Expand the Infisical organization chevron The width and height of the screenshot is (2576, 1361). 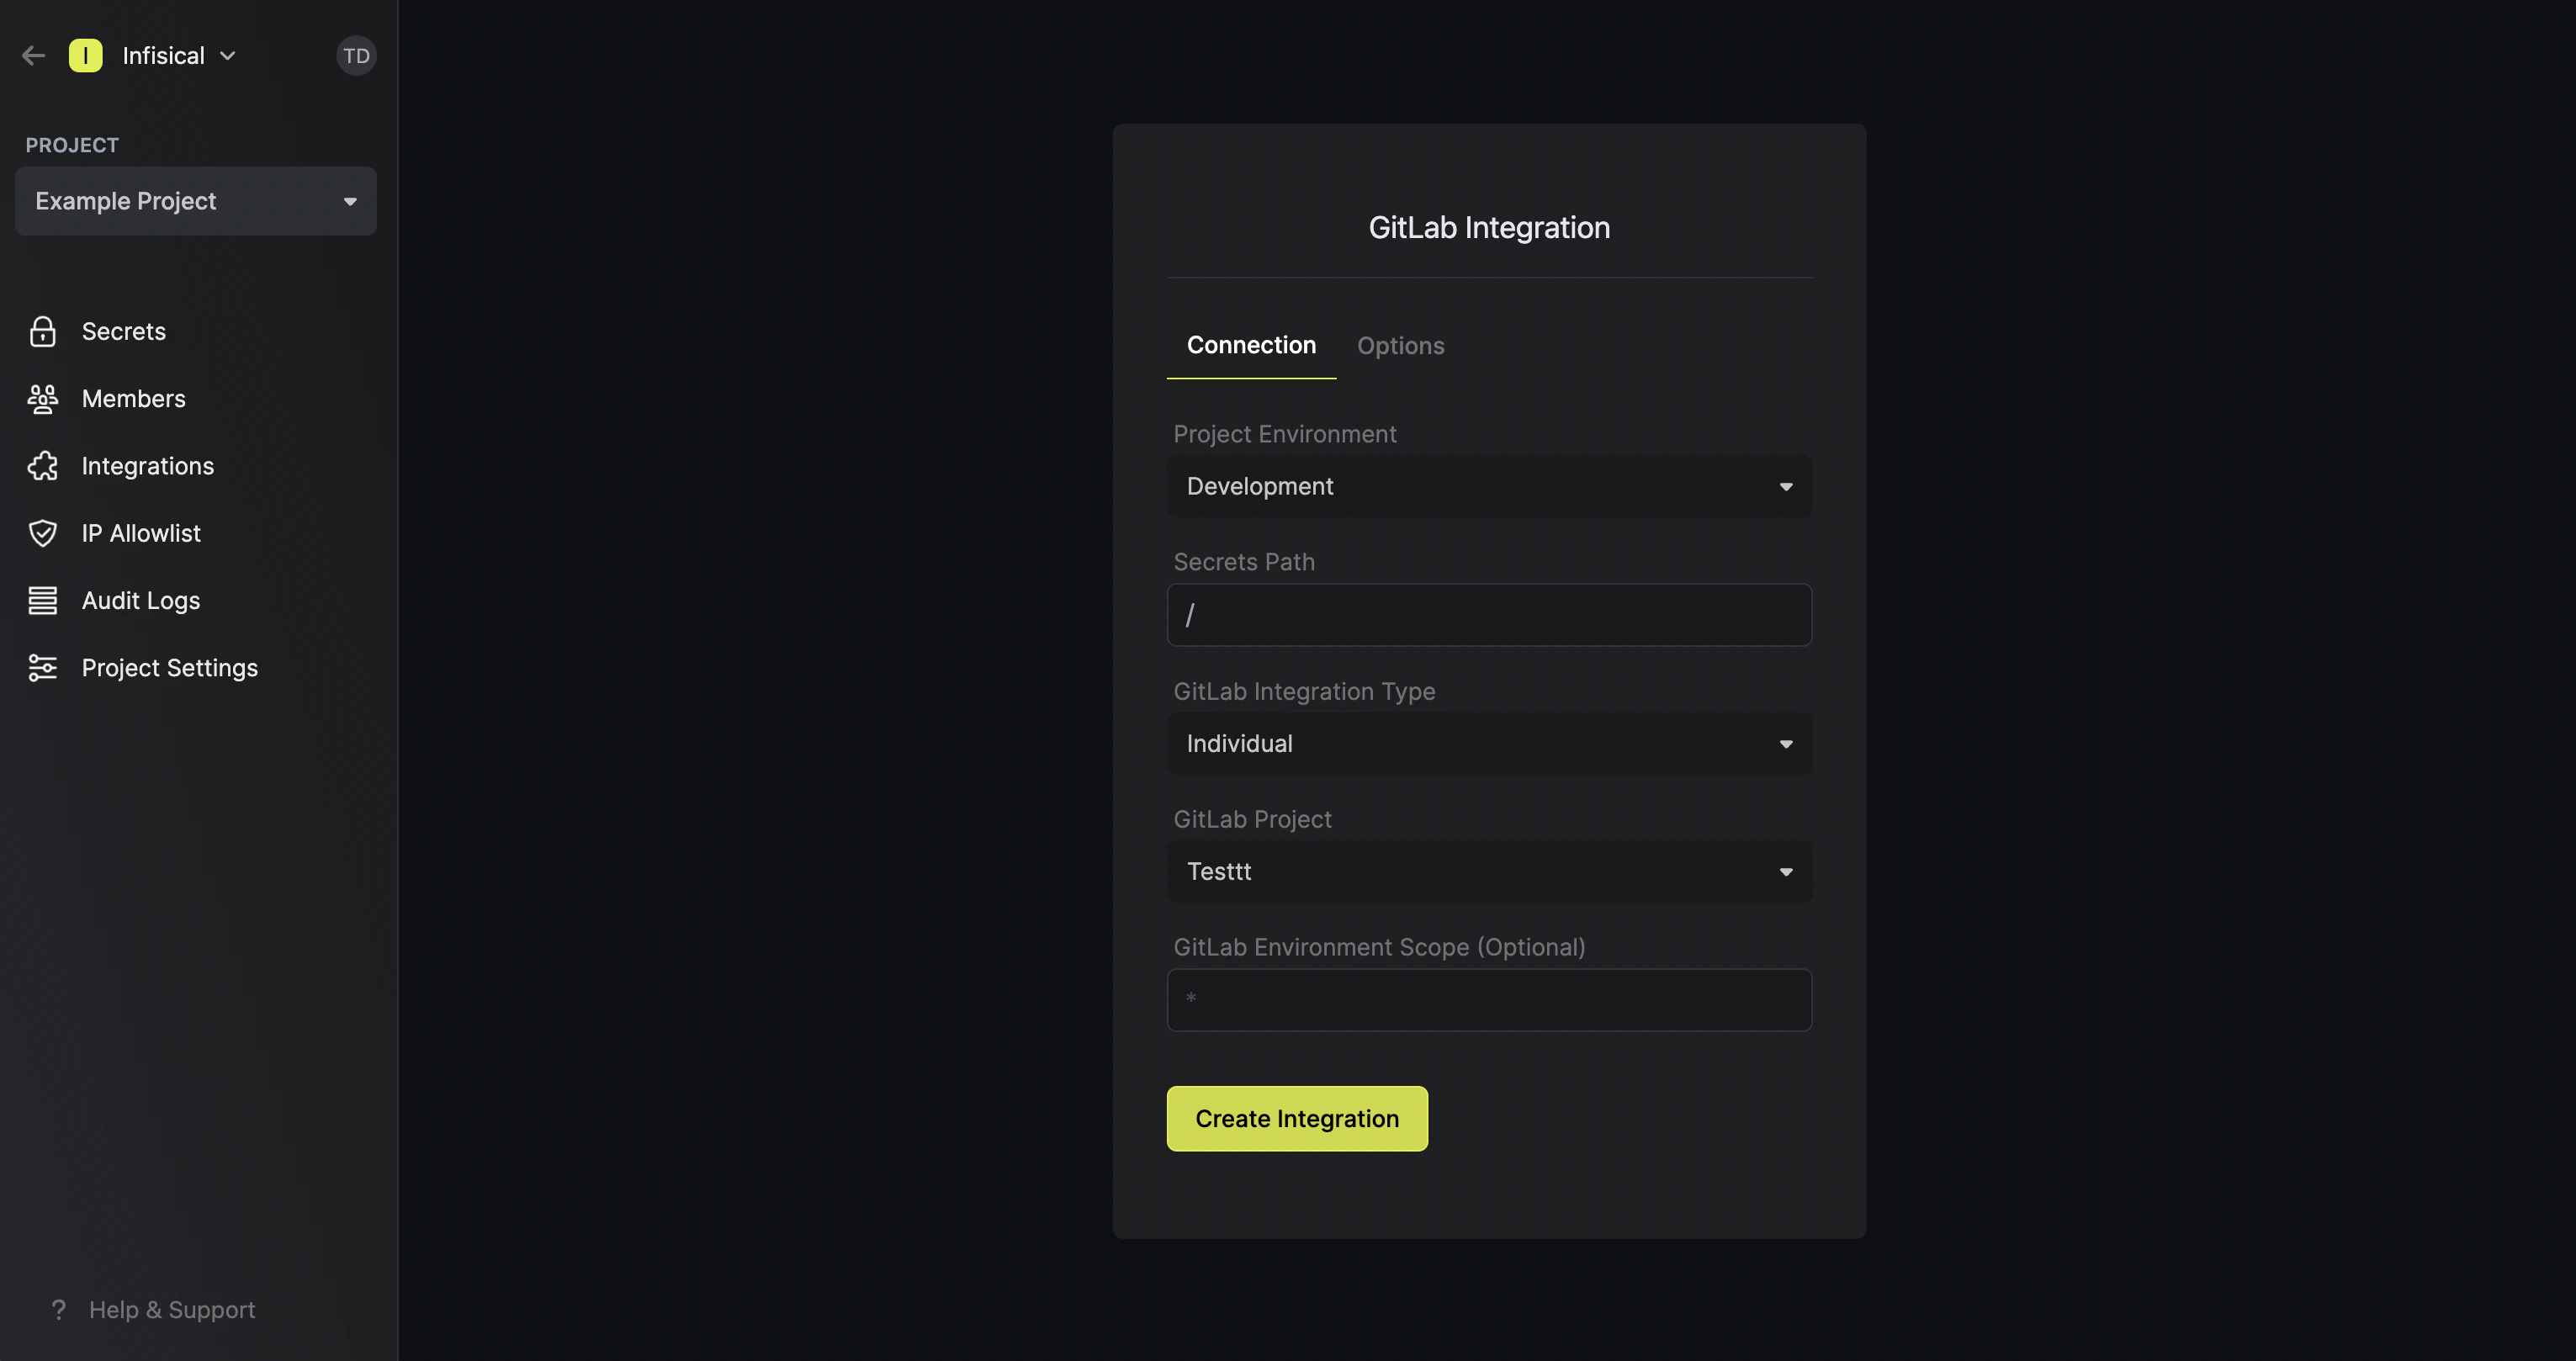pos(228,56)
